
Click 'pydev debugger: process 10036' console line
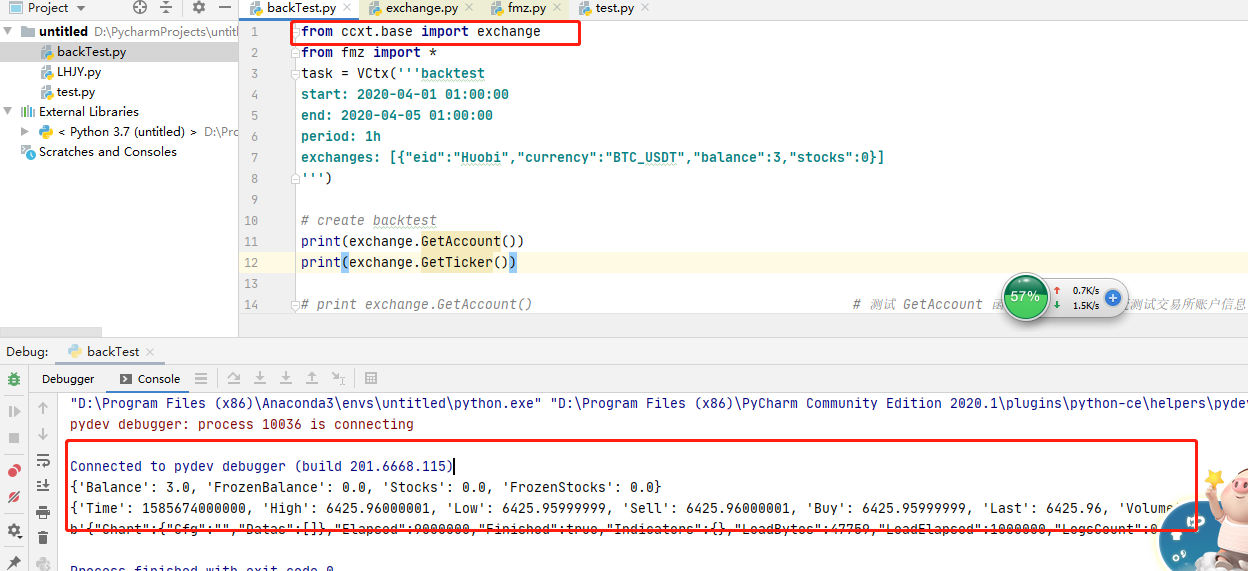[x=241, y=424]
